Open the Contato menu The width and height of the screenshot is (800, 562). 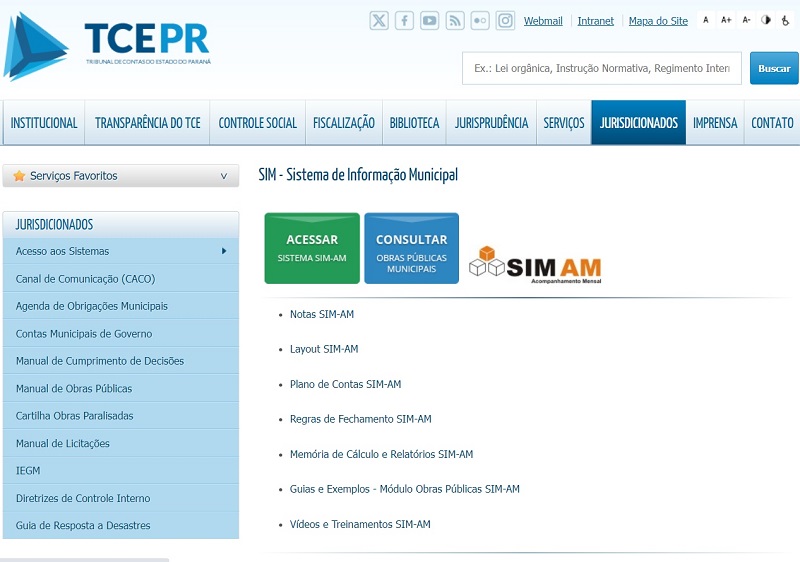coord(772,123)
